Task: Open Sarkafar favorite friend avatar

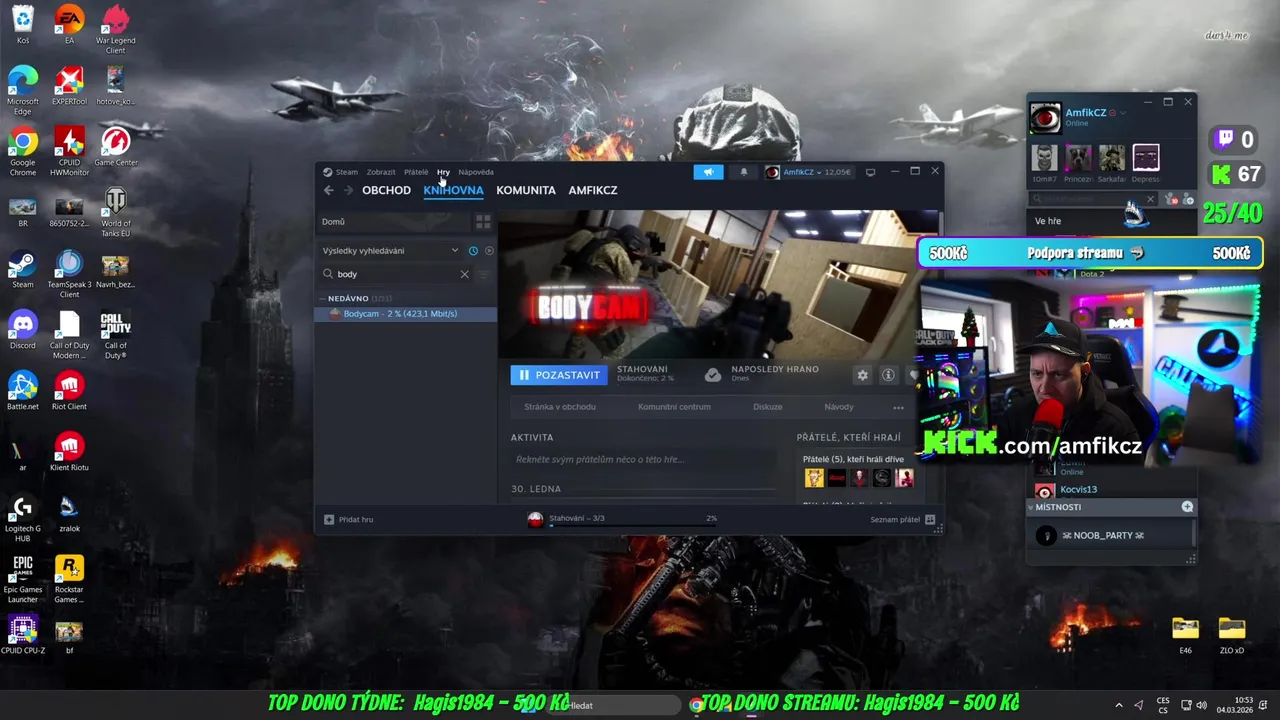Action: 1112,158
